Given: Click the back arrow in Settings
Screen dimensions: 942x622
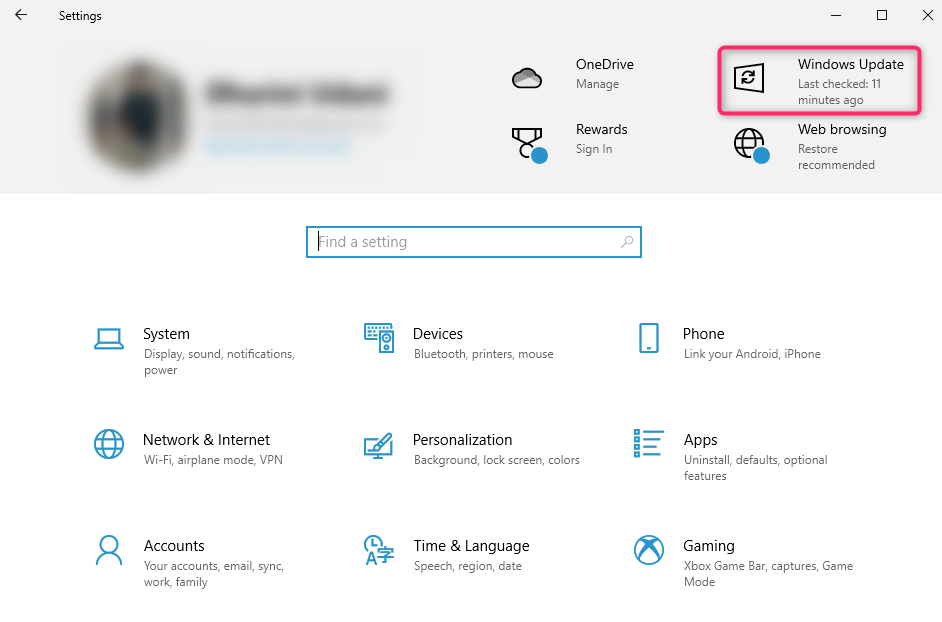Looking at the screenshot, I should click(x=21, y=15).
